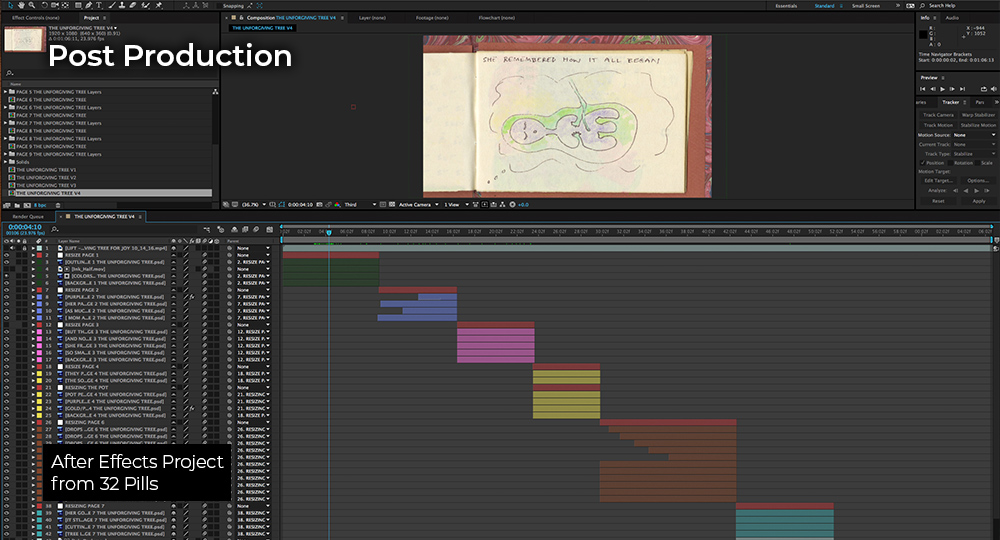Select the Puppet Pin tool
1000x540 pixels.
tap(159, 5)
